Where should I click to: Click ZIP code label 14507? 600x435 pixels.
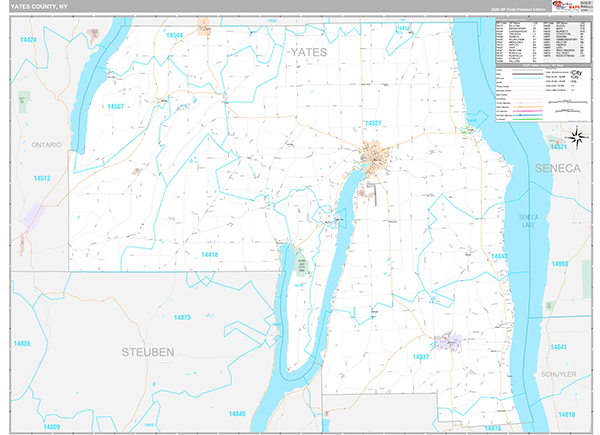[x=115, y=106]
